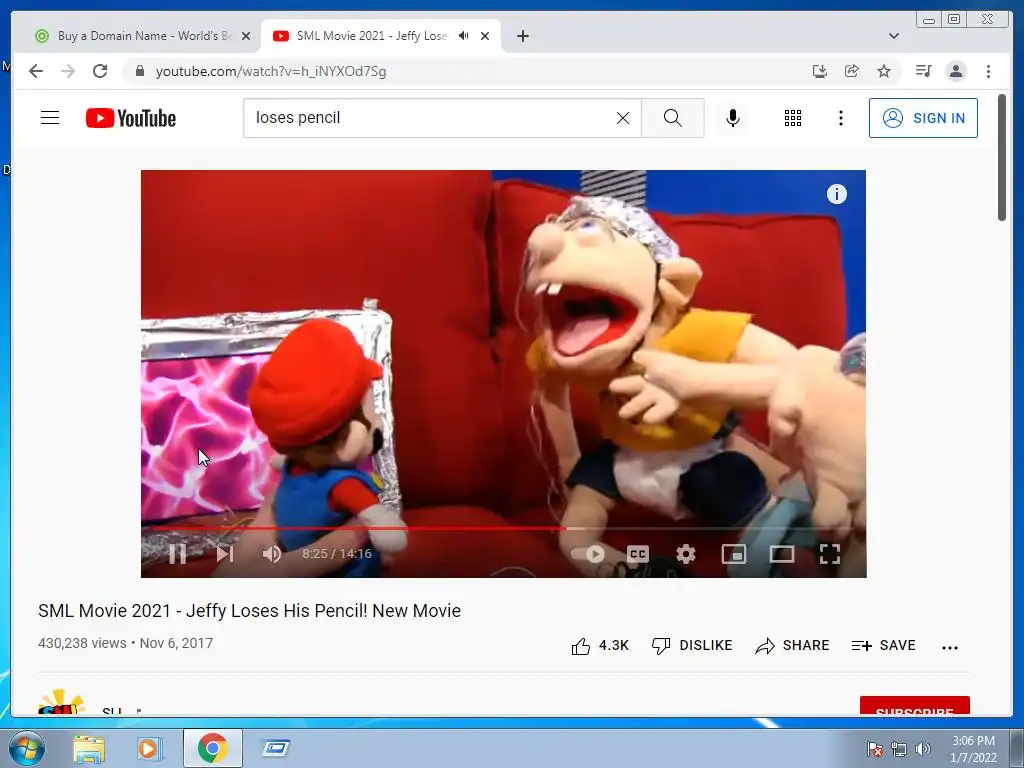Viewport: 1024px width, 768px height.
Task: Run search with magnifier button
Action: point(673,118)
